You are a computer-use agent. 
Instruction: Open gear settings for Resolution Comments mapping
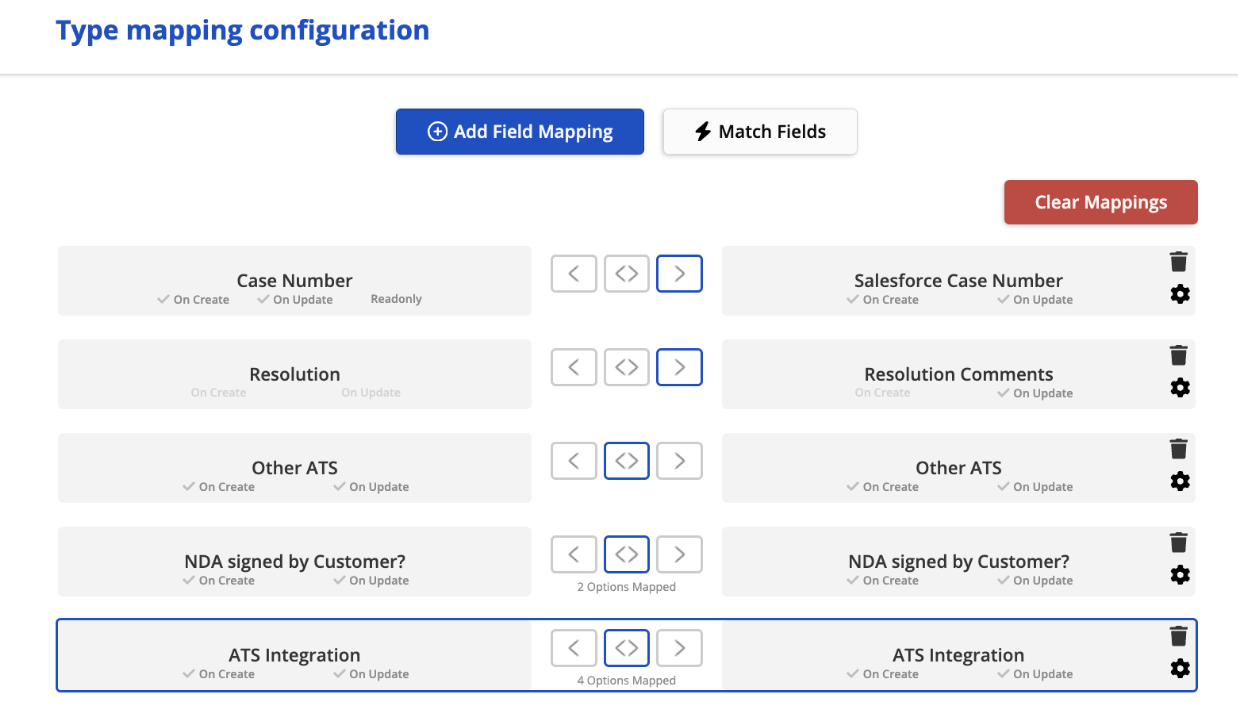[x=1180, y=388]
